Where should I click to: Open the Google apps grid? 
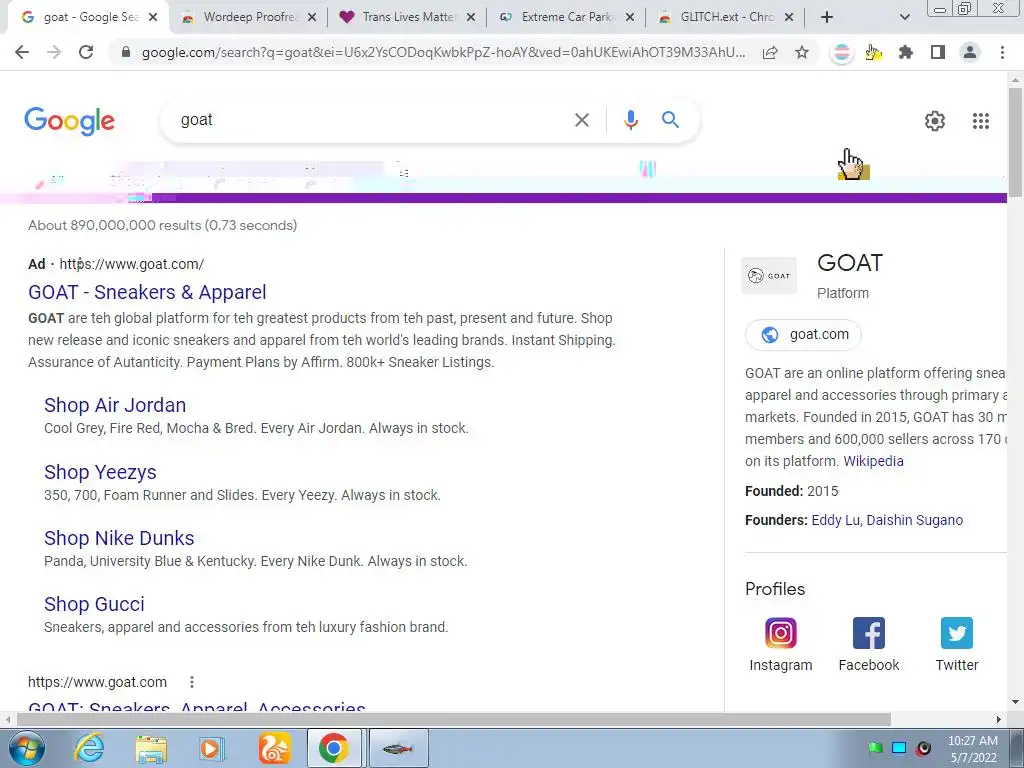pyautogui.click(x=980, y=121)
